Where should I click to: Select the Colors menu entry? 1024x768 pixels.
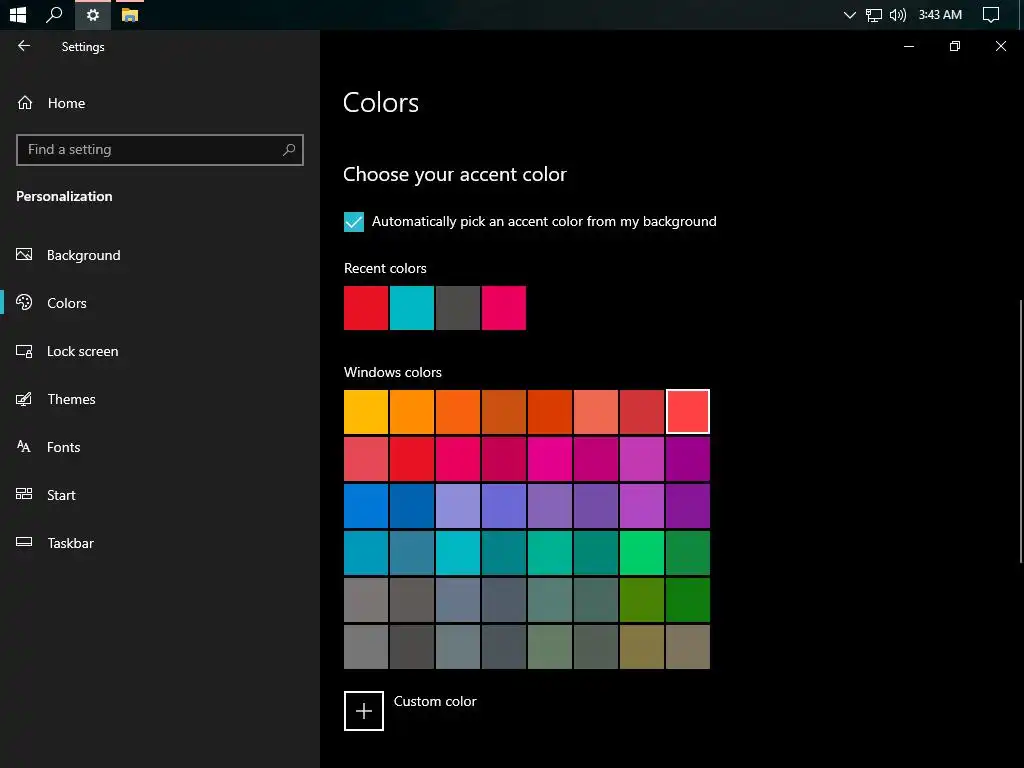(x=67, y=303)
